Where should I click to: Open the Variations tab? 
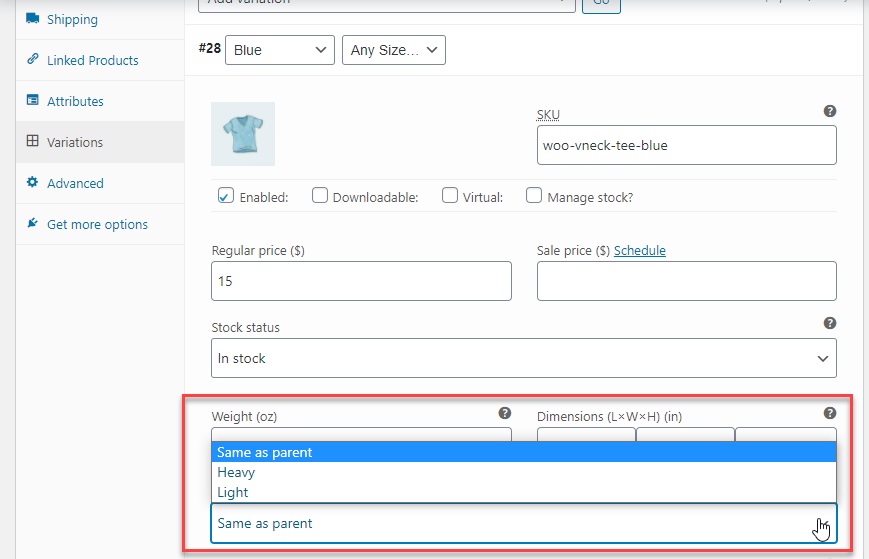(x=100, y=142)
